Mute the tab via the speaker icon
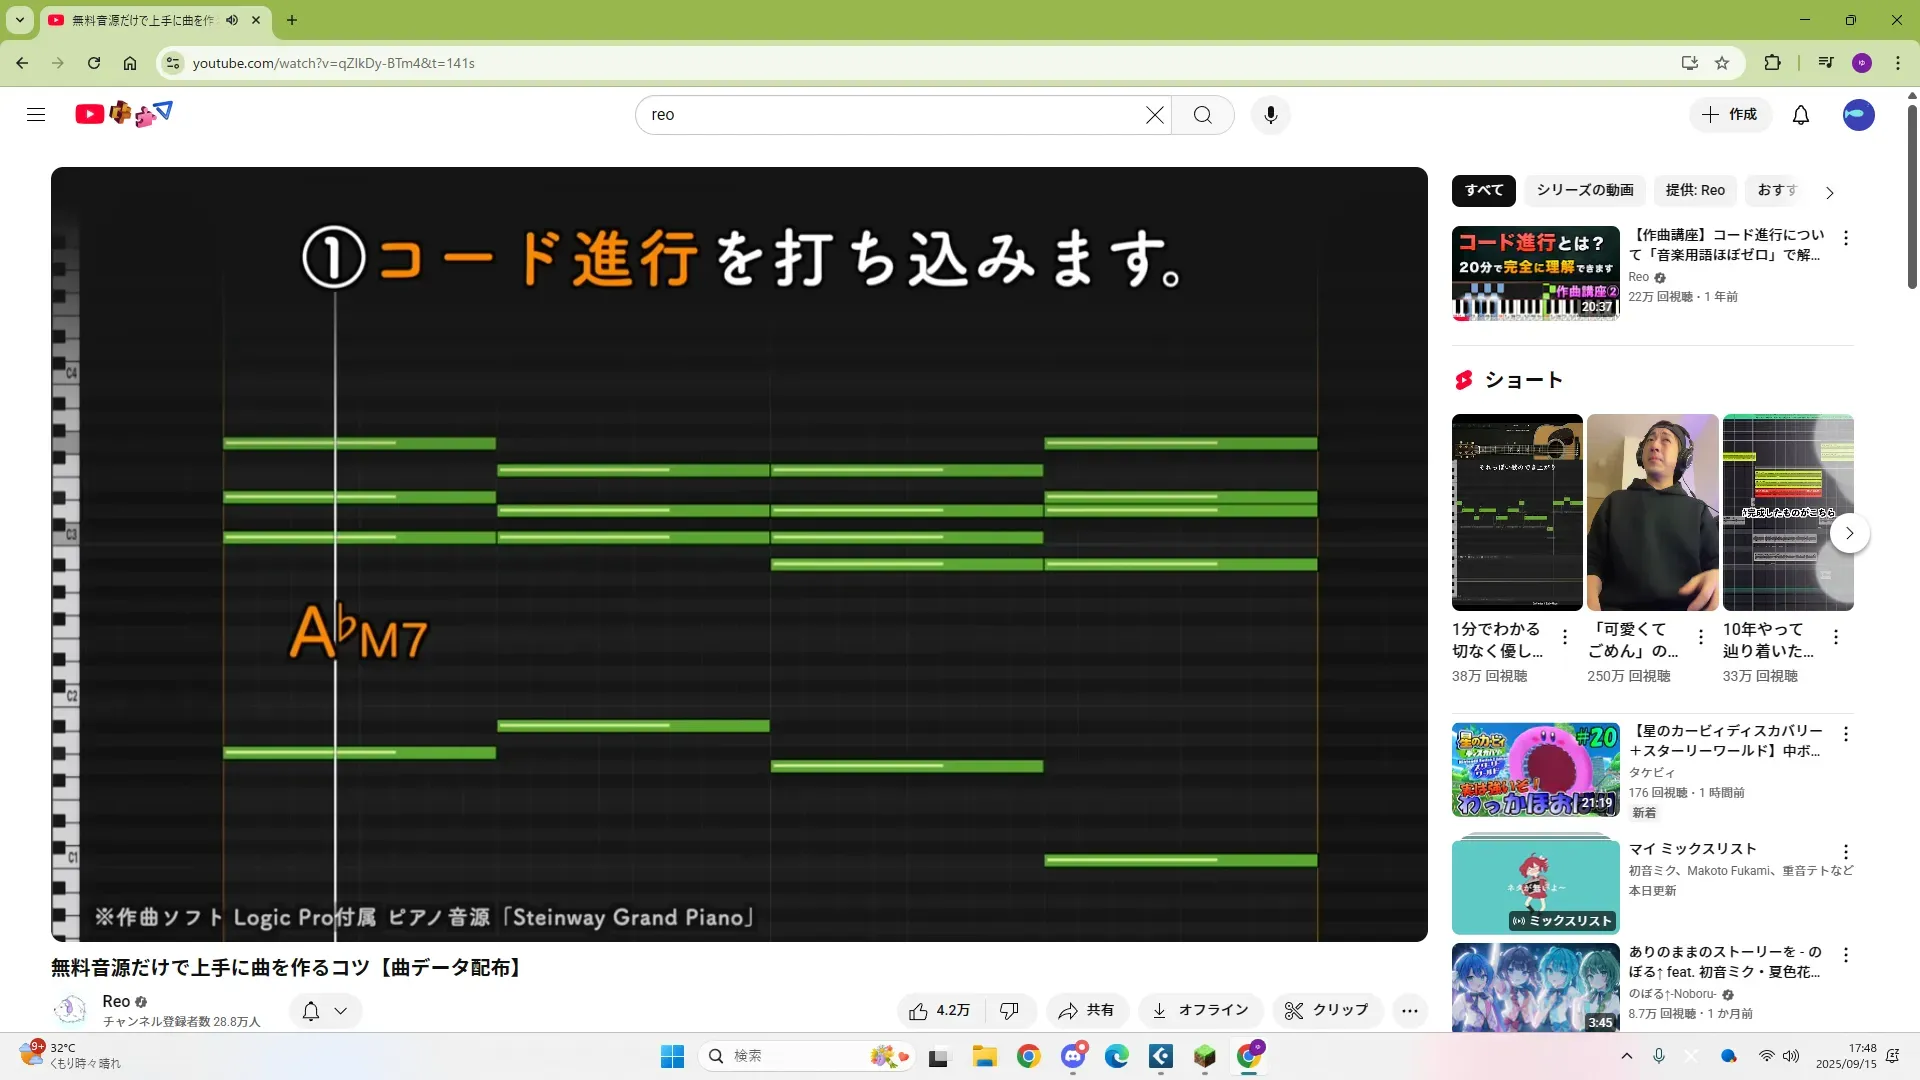Screen dimensions: 1920x1080 click(x=232, y=20)
